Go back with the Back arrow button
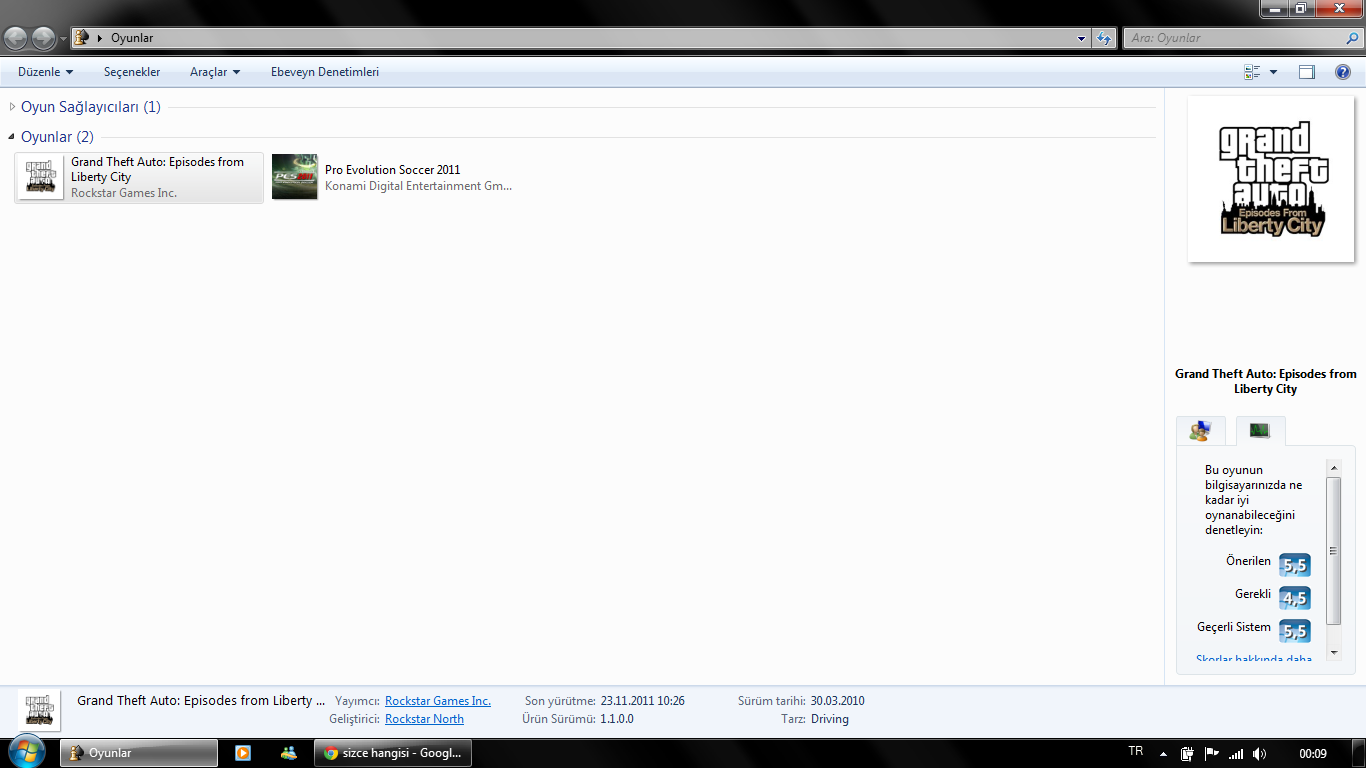1366x768 pixels. click(16, 38)
